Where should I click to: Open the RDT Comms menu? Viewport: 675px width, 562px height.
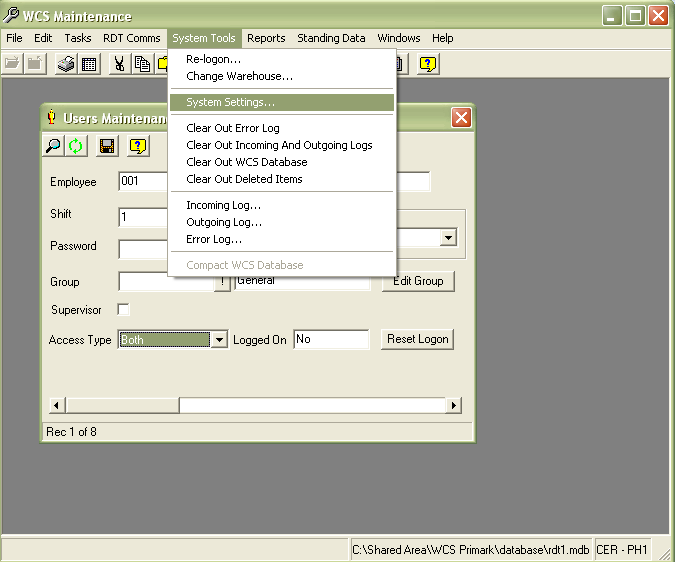[x=131, y=38]
